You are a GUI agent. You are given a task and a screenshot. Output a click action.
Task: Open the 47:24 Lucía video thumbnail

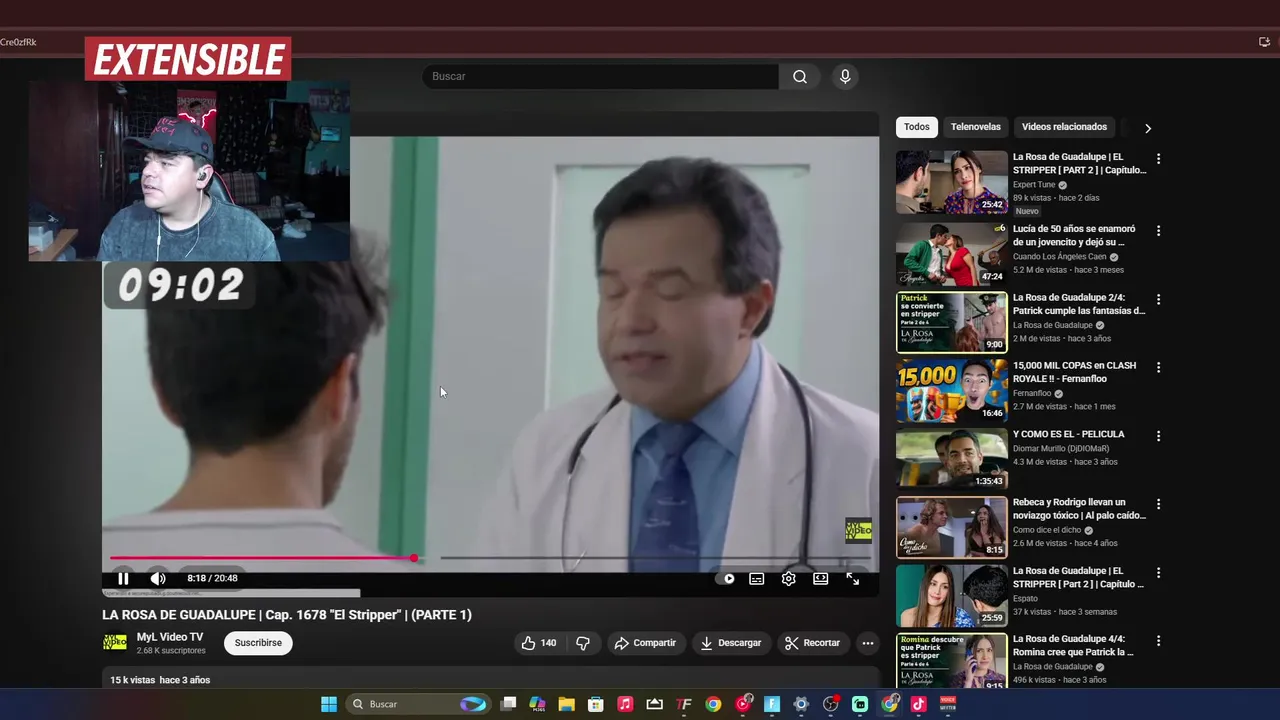pyautogui.click(x=952, y=254)
